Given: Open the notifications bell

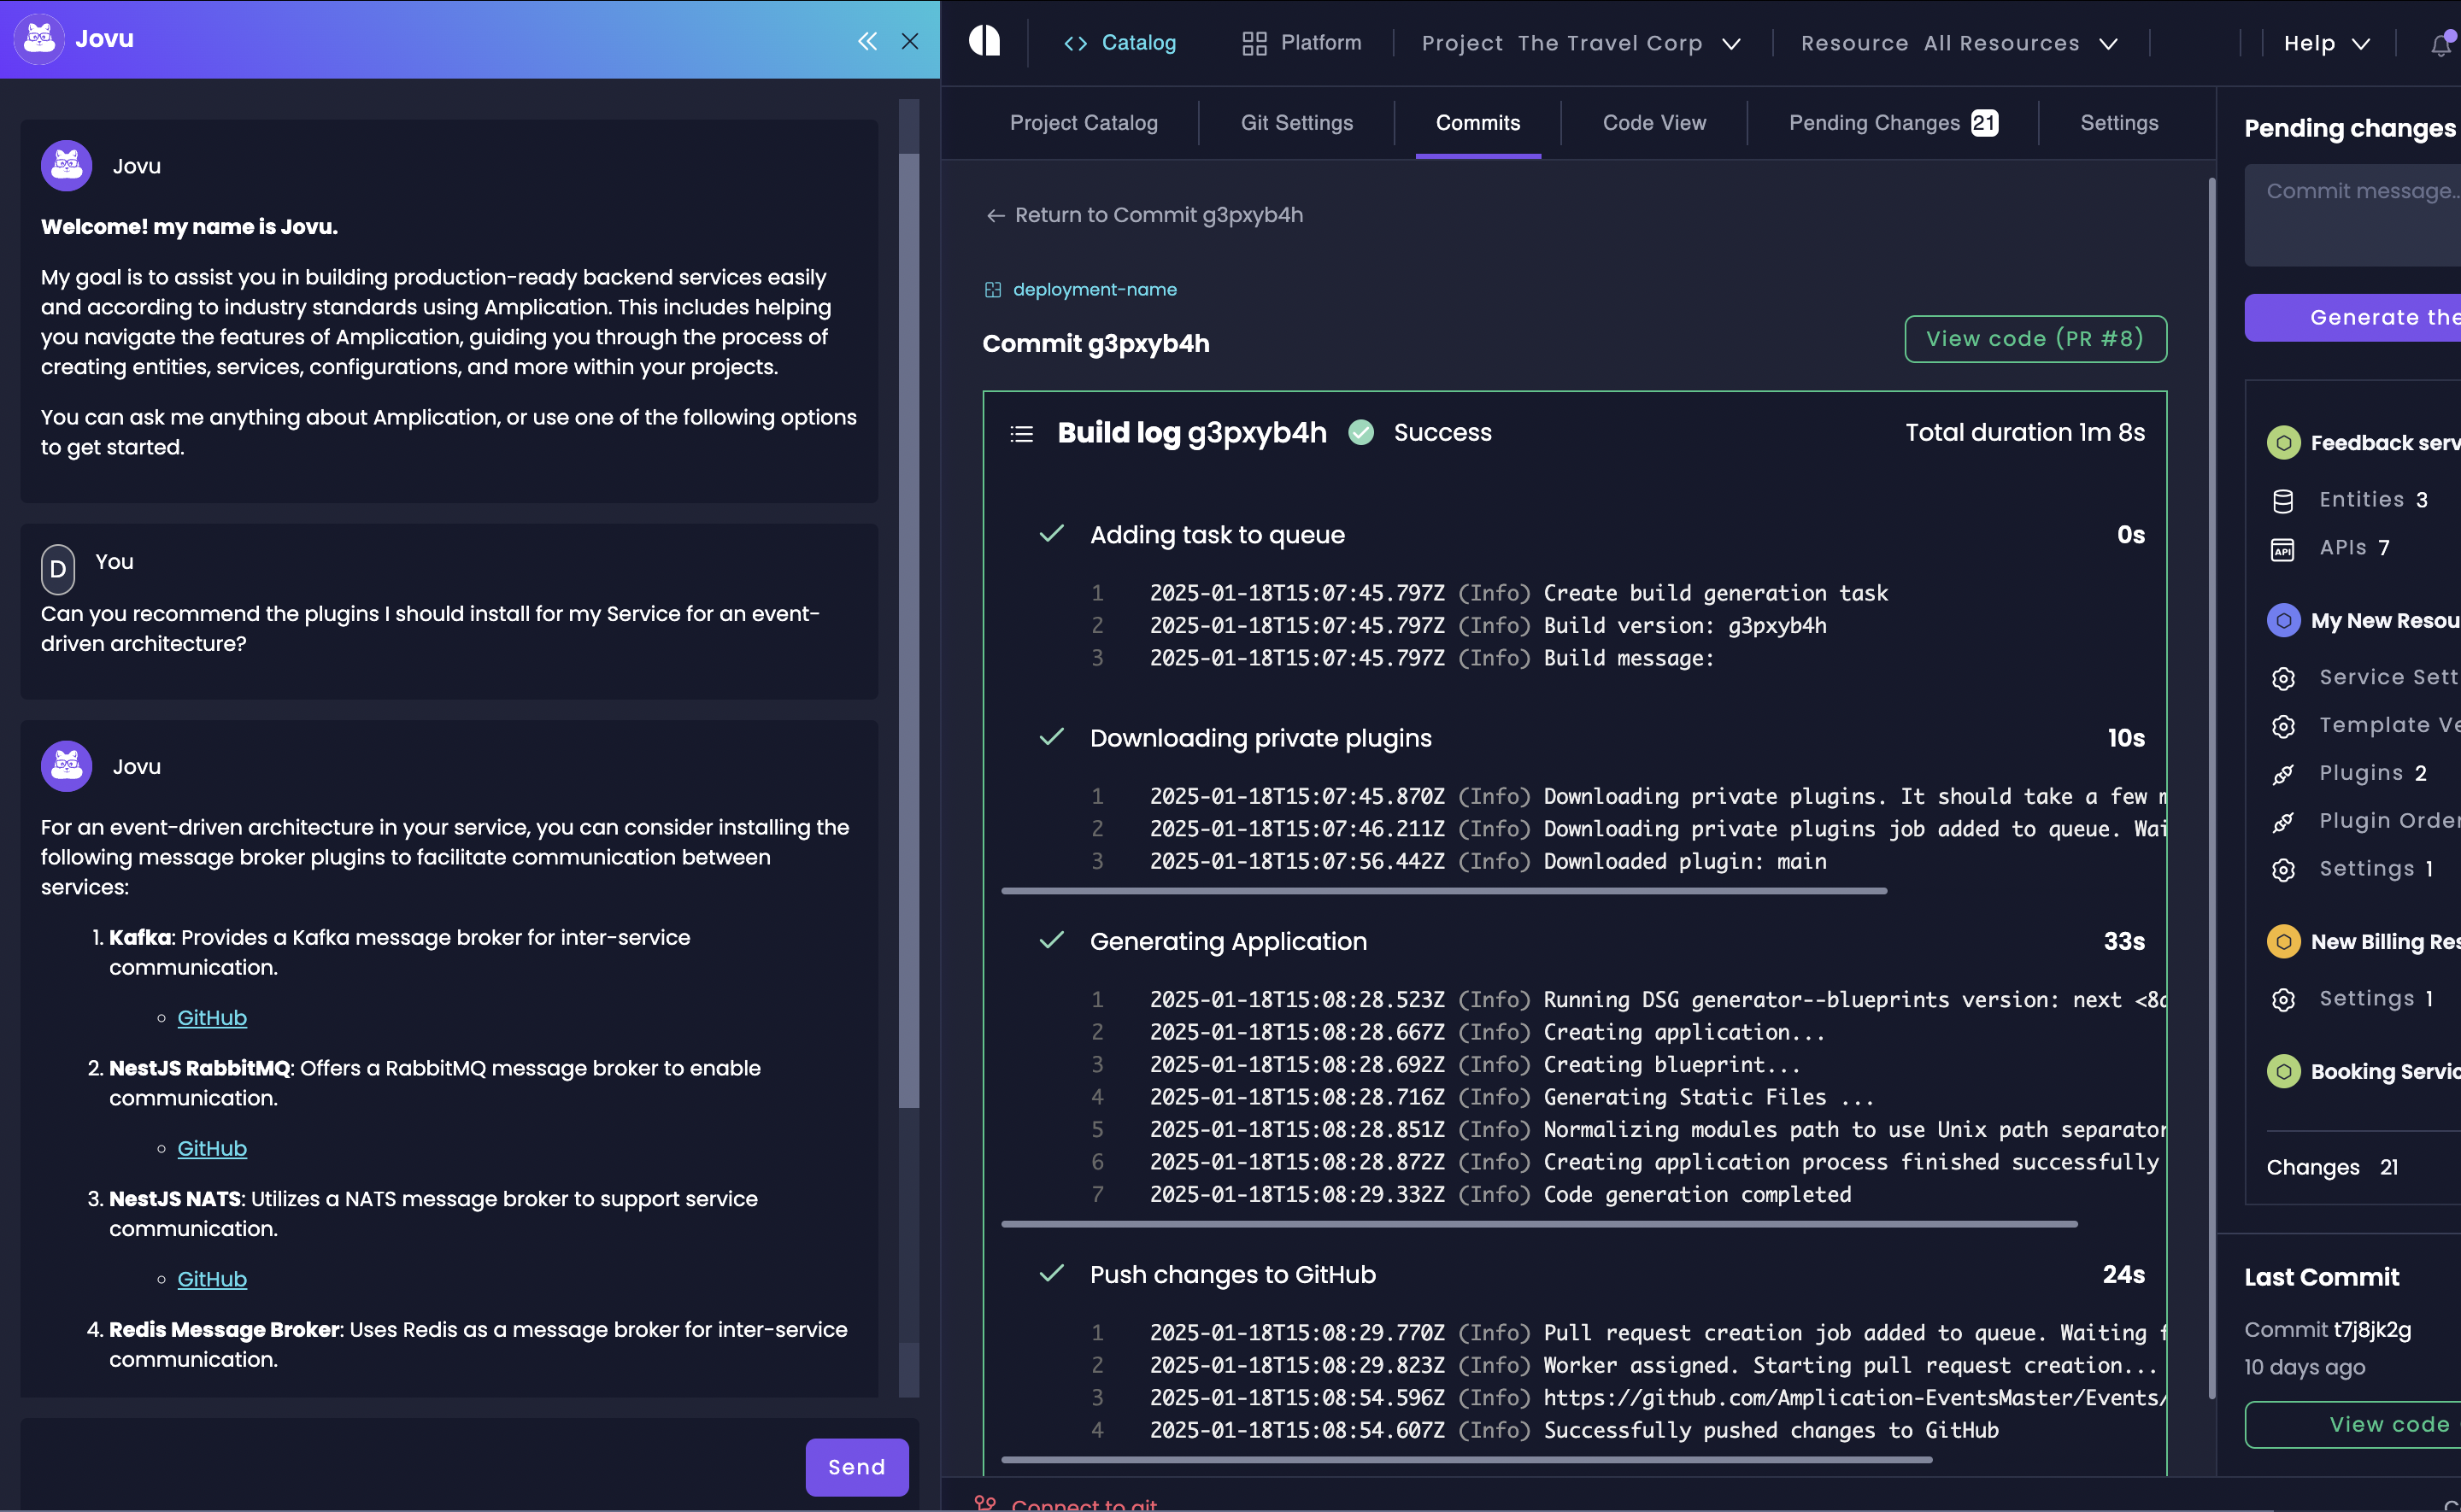Looking at the screenshot, I should (2441, 44).
